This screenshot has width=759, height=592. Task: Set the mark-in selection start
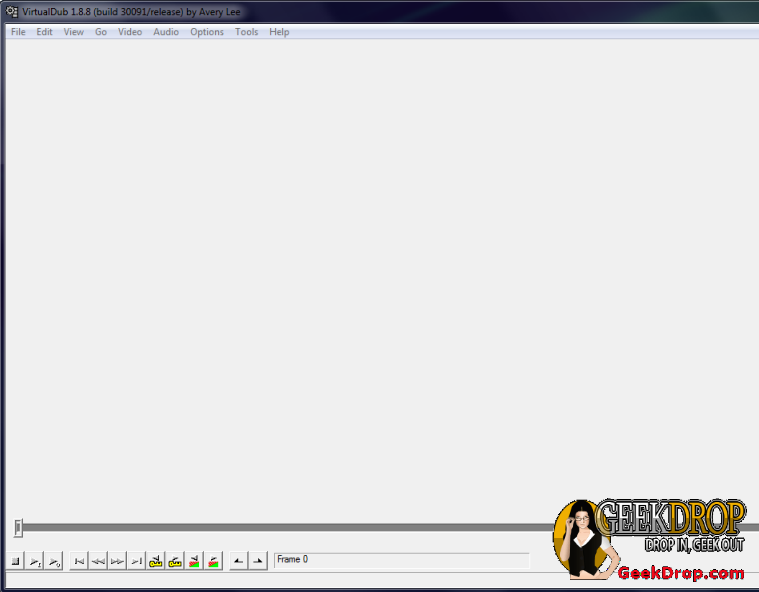pos(238,562)
